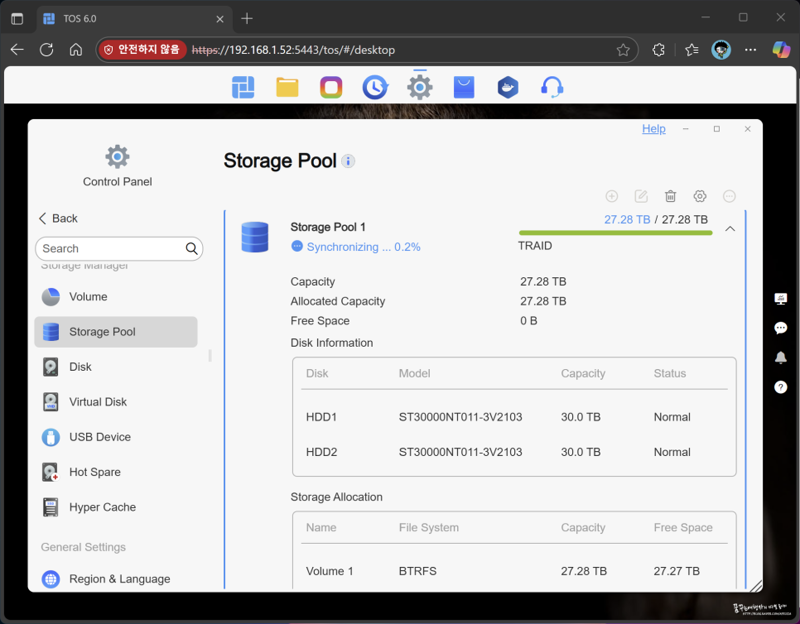The width and height of the screenshot is (800, 624).
Task: Open storage pool settings gear icon
Action: (x=700, y=196)
